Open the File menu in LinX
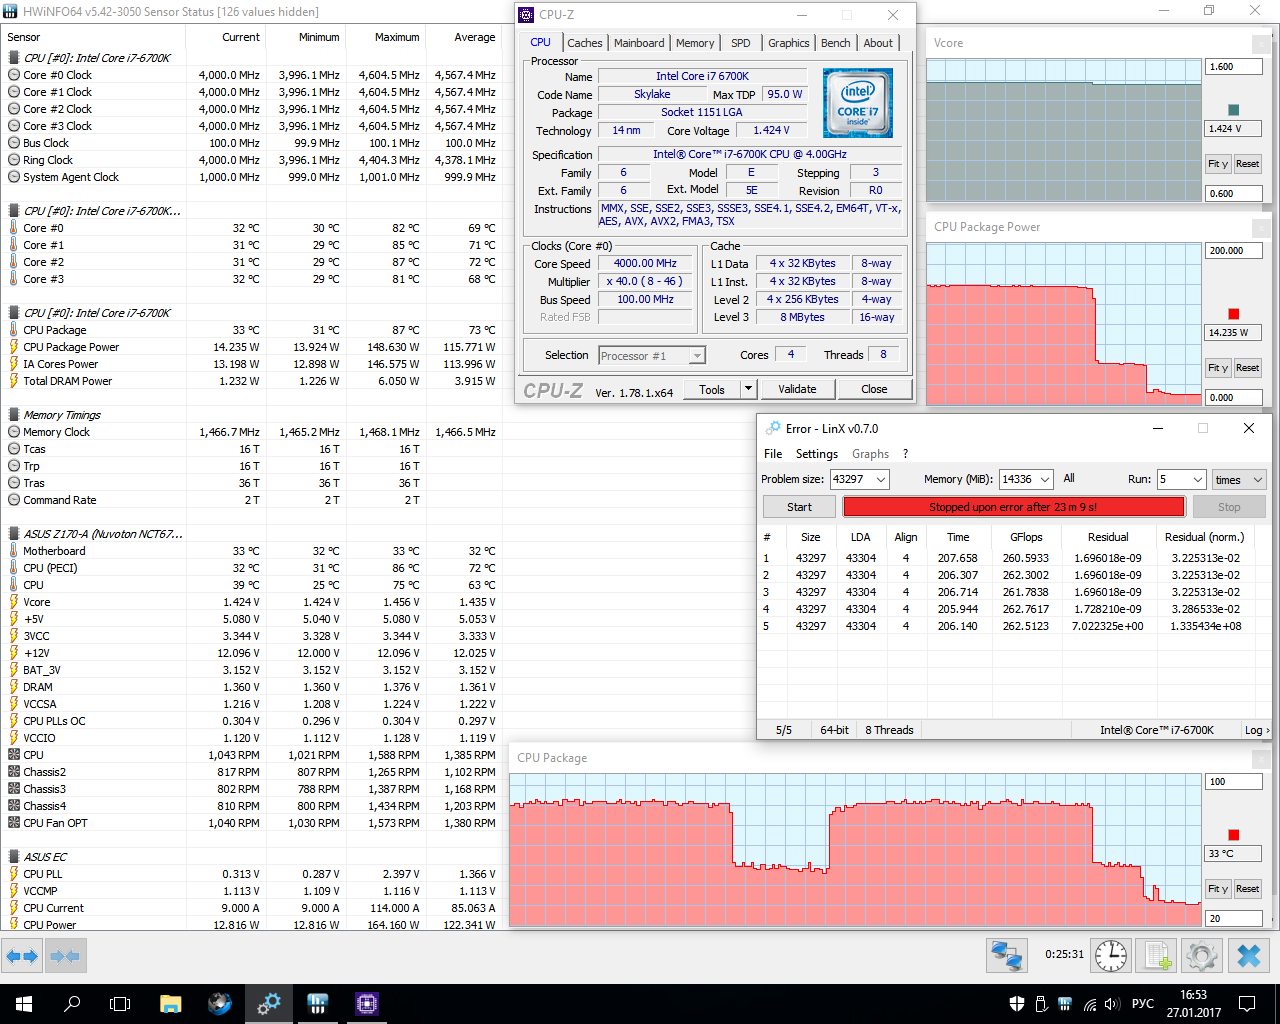This screenshot has width=1280, height=1024. pyautogui.click(x=773, y=454)
